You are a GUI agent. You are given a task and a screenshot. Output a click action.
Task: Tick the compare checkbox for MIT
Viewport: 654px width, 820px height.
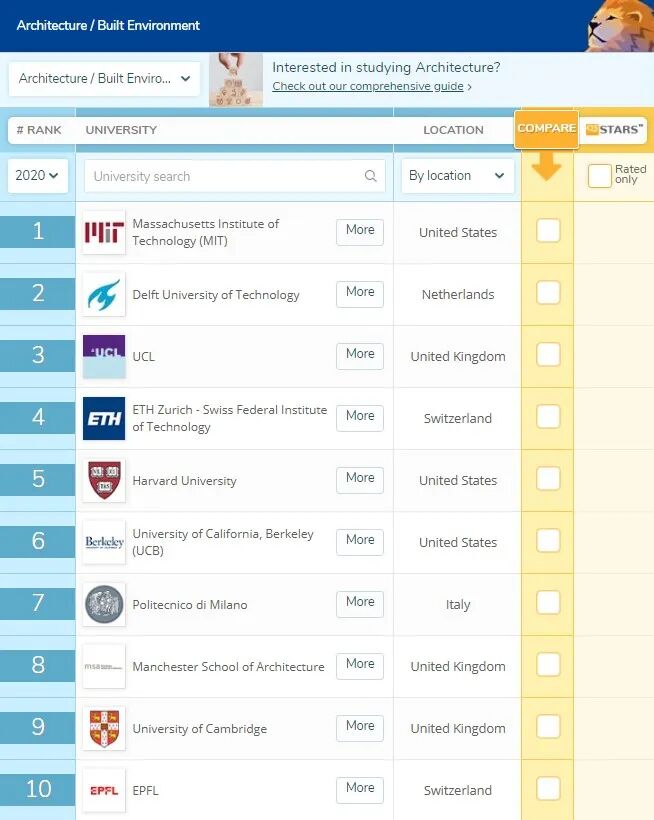coord(548,231)
